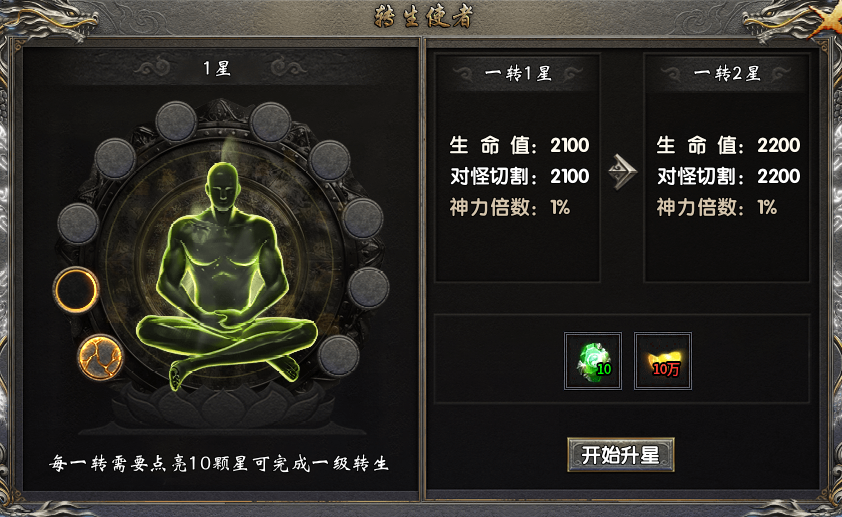Click the 开始升星 button
Image resolution: width=842 pixels, height=517 pixels.
coord(621,455)
